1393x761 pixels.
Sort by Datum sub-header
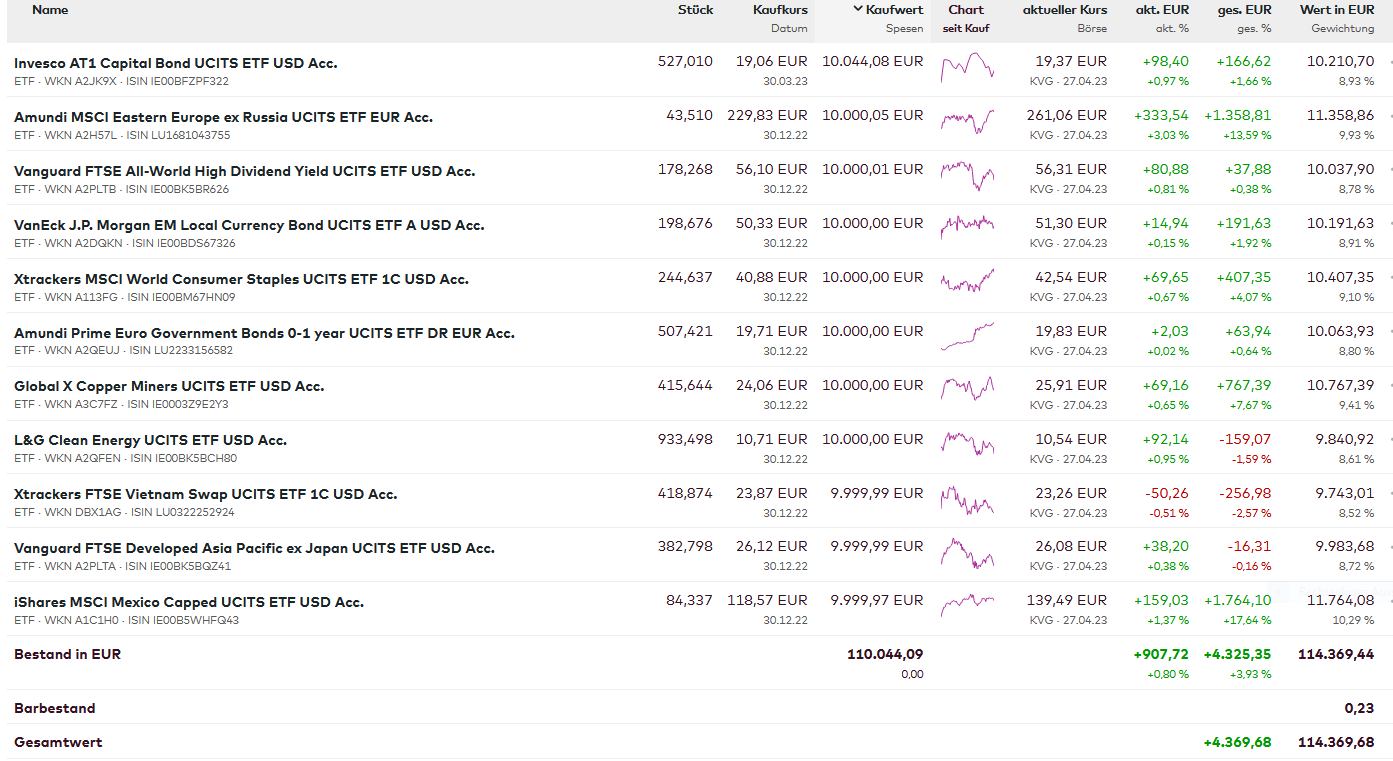tap(789, 29)
